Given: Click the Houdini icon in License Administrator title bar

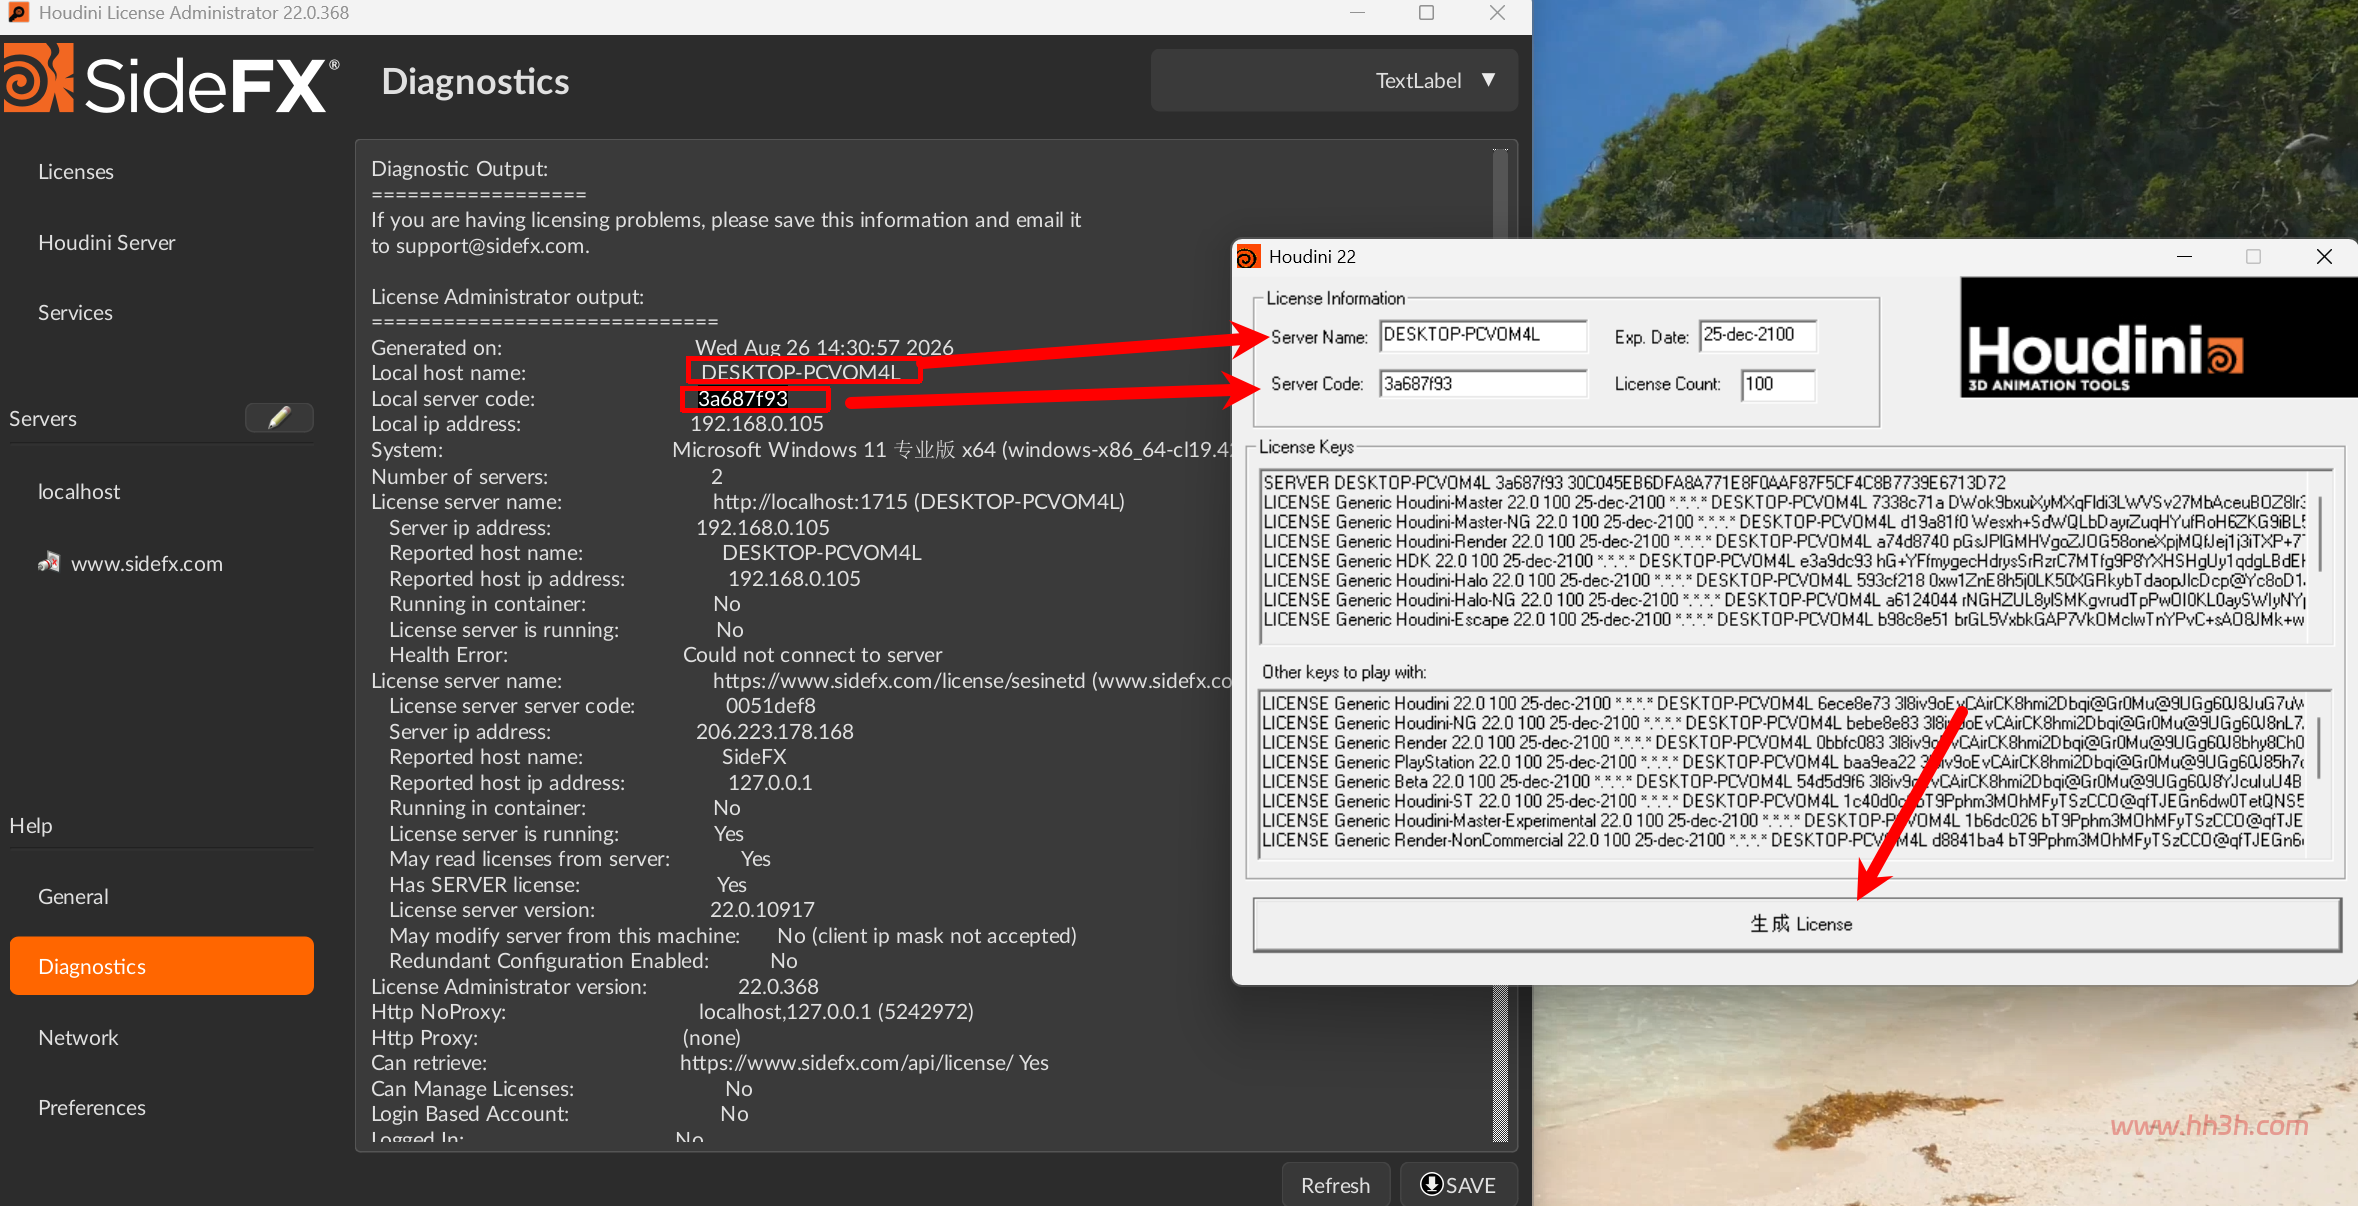Looking at the screenshot, I should (18, 13).
